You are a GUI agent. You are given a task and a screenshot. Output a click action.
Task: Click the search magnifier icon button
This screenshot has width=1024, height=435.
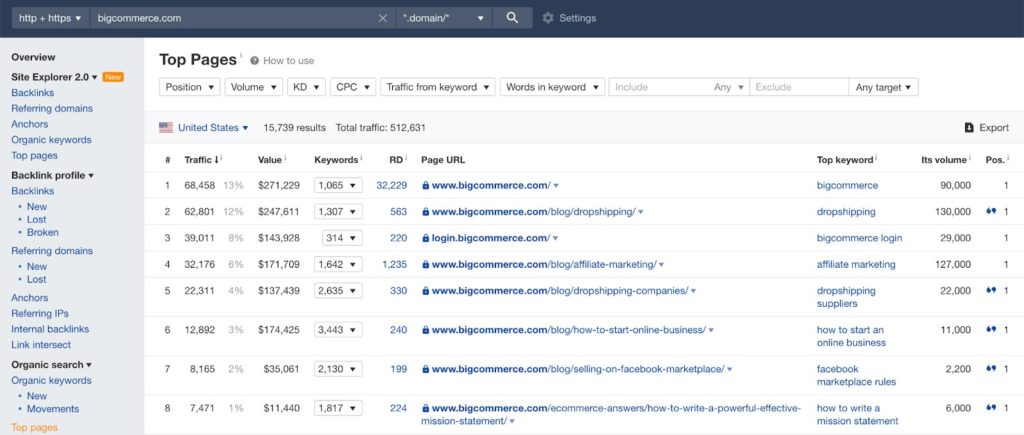pos(512,18)
